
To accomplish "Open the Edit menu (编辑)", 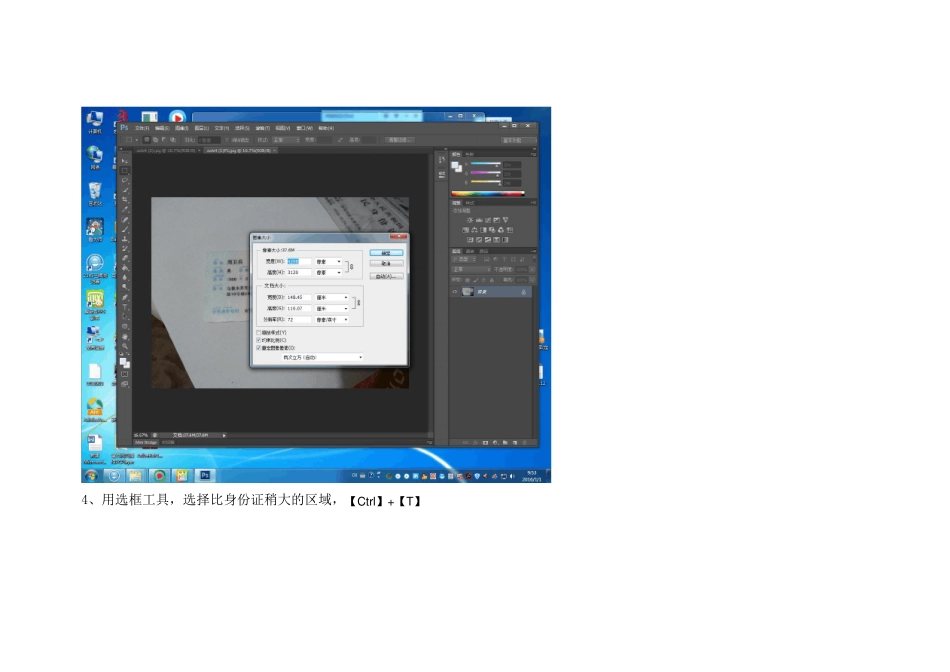I will click(162, 128).
